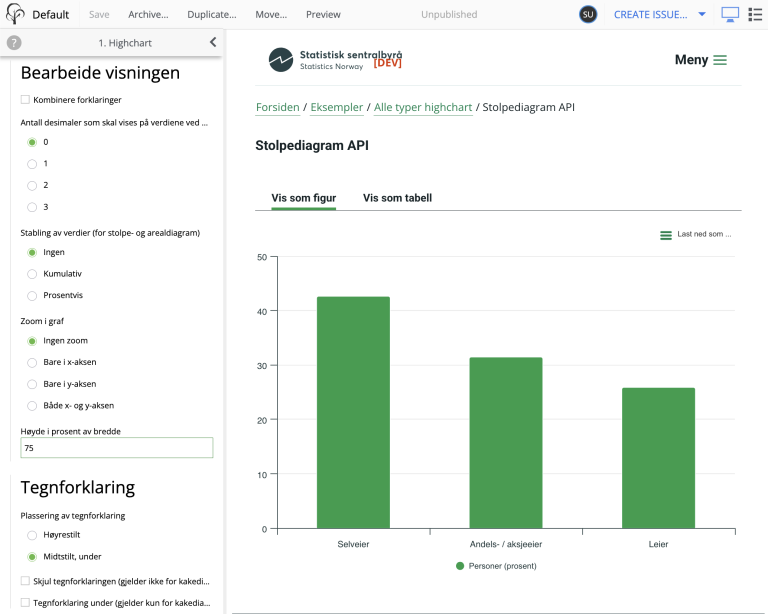Enable the Kombinere forklaringer checkbox
This screenshot has height=614, width=768.
pyautogui.click(x=25, y=100)
